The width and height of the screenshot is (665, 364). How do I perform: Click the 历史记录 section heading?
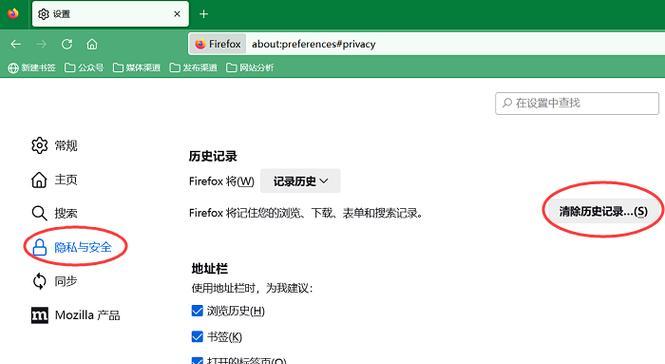coord(213,156)
